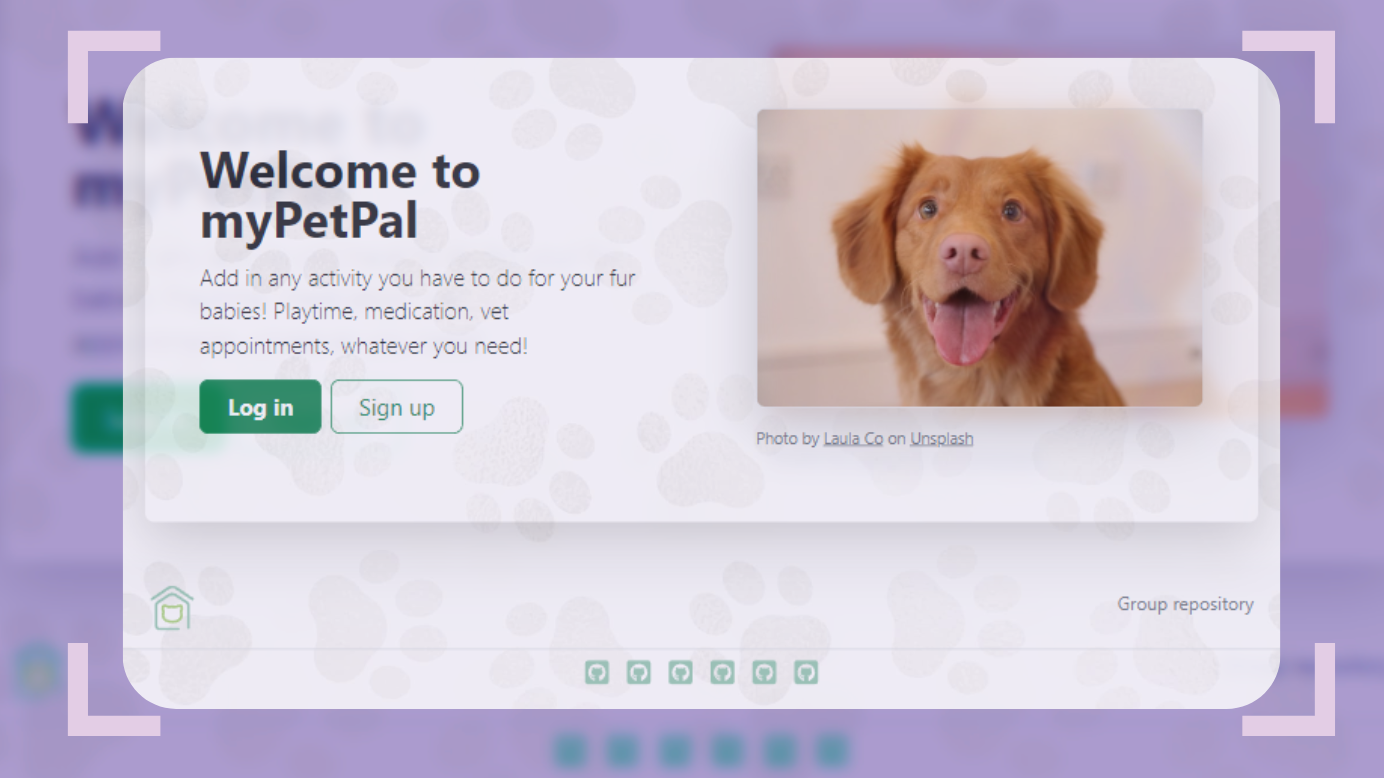This screenshot has height=778, width=1384.
Task: Click the Welcome to myPetPal heading
Action: [340, 196]
